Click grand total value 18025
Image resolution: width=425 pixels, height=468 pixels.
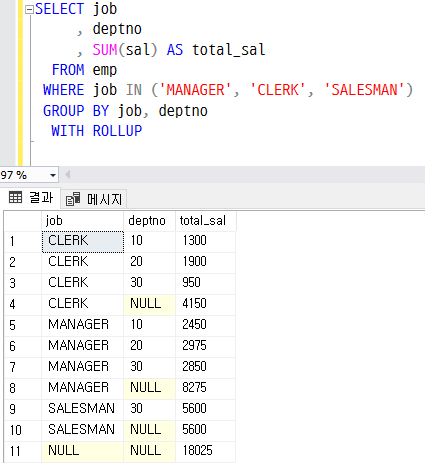point(205,451)
